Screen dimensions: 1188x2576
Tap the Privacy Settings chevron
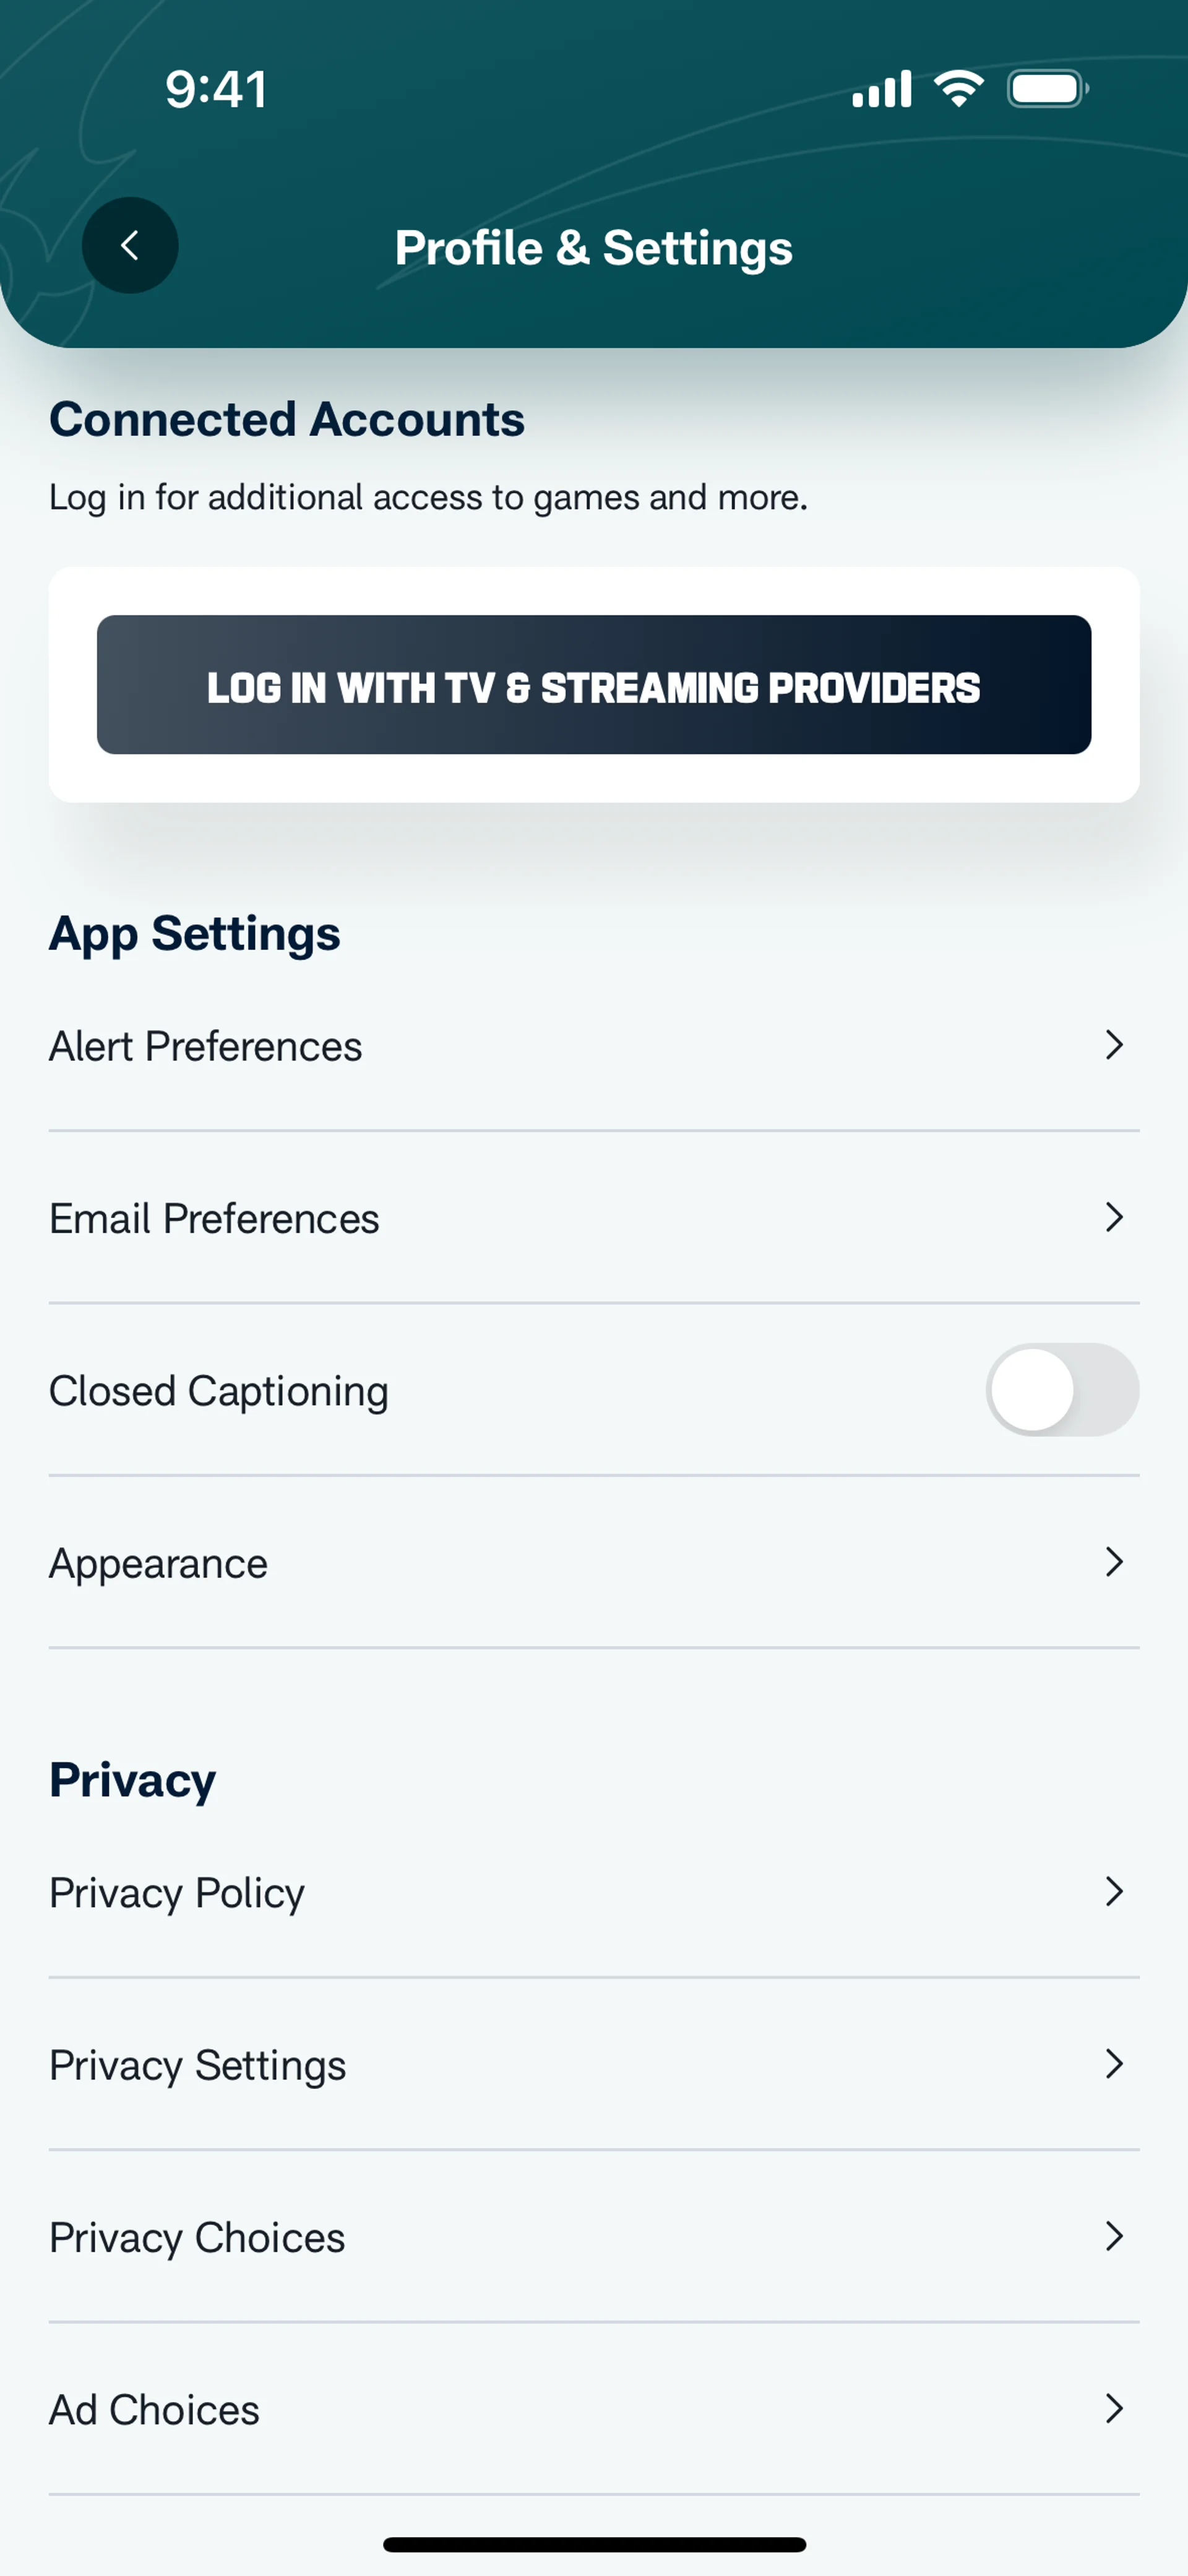click(x=1114, y=2064)
